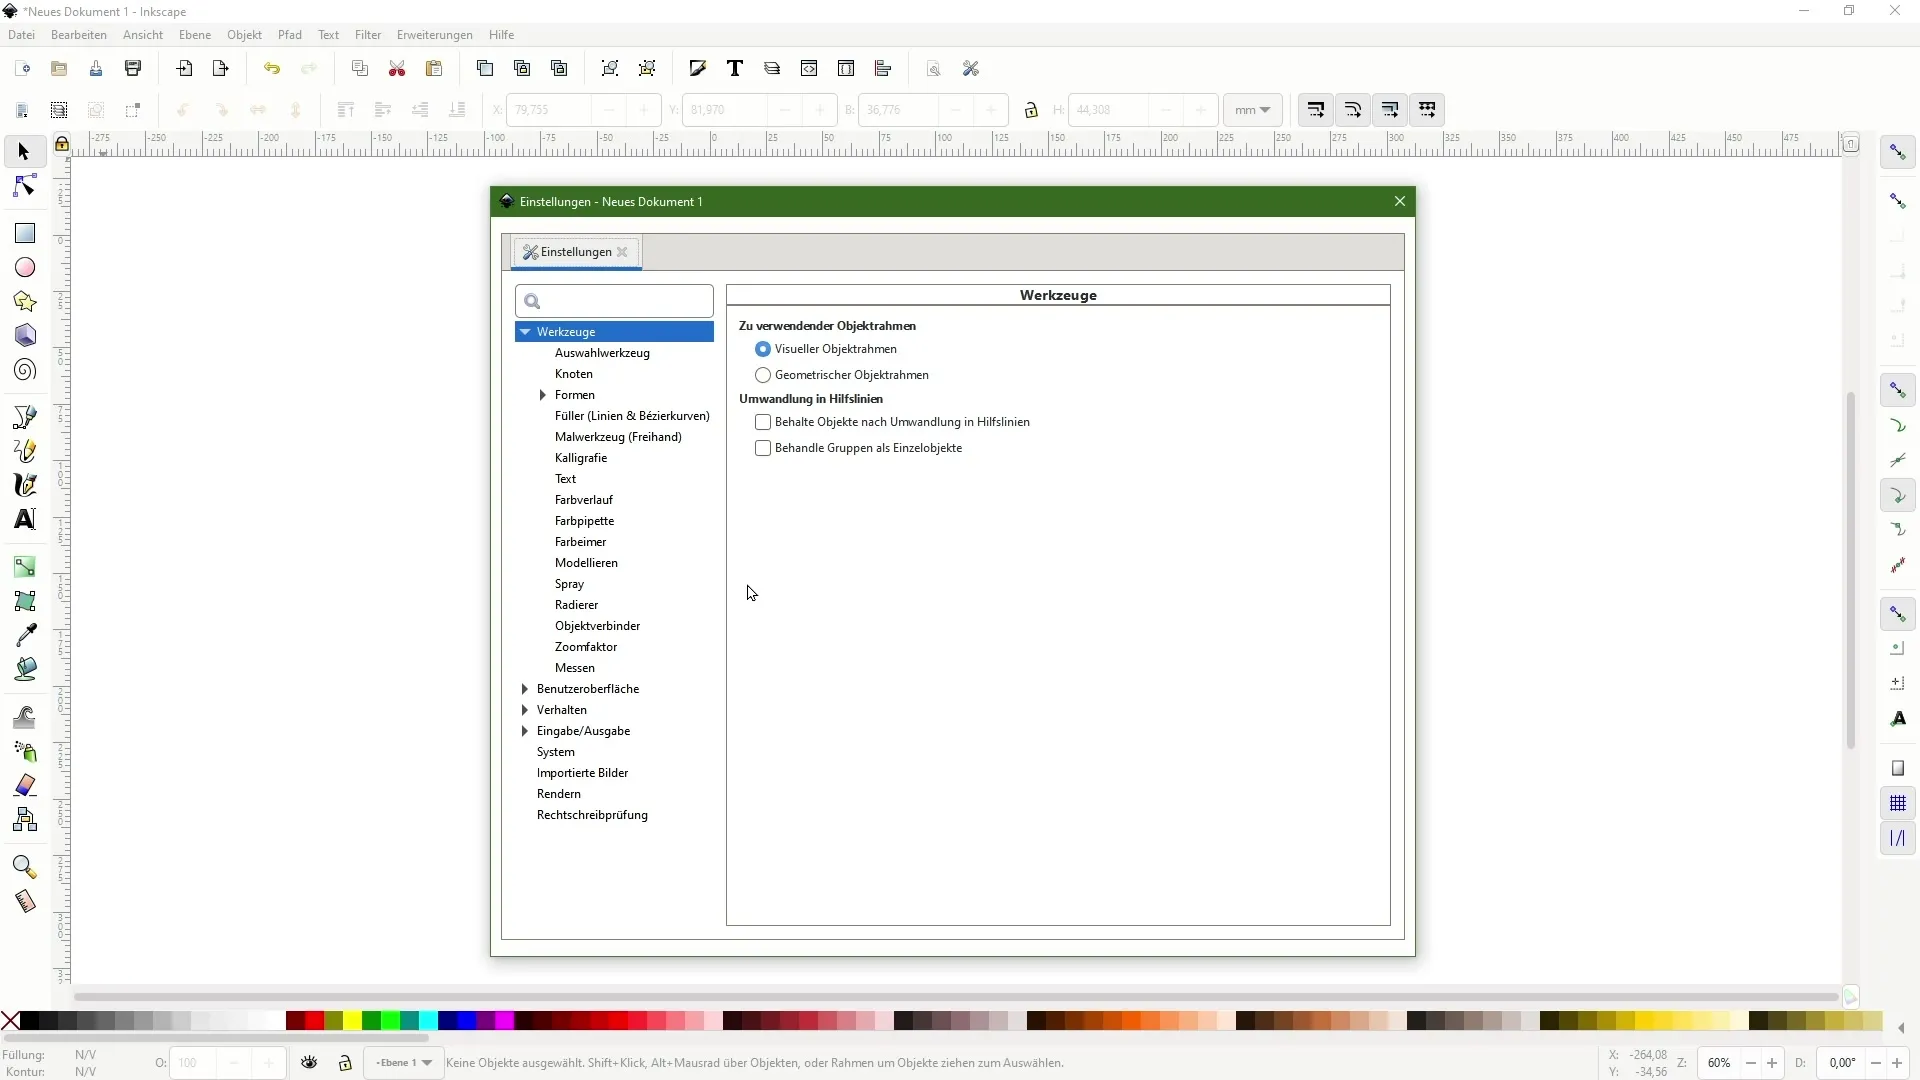Increase rotation with plus stepper
Screen dimensions: 1920x1080
[1897, 1063]
